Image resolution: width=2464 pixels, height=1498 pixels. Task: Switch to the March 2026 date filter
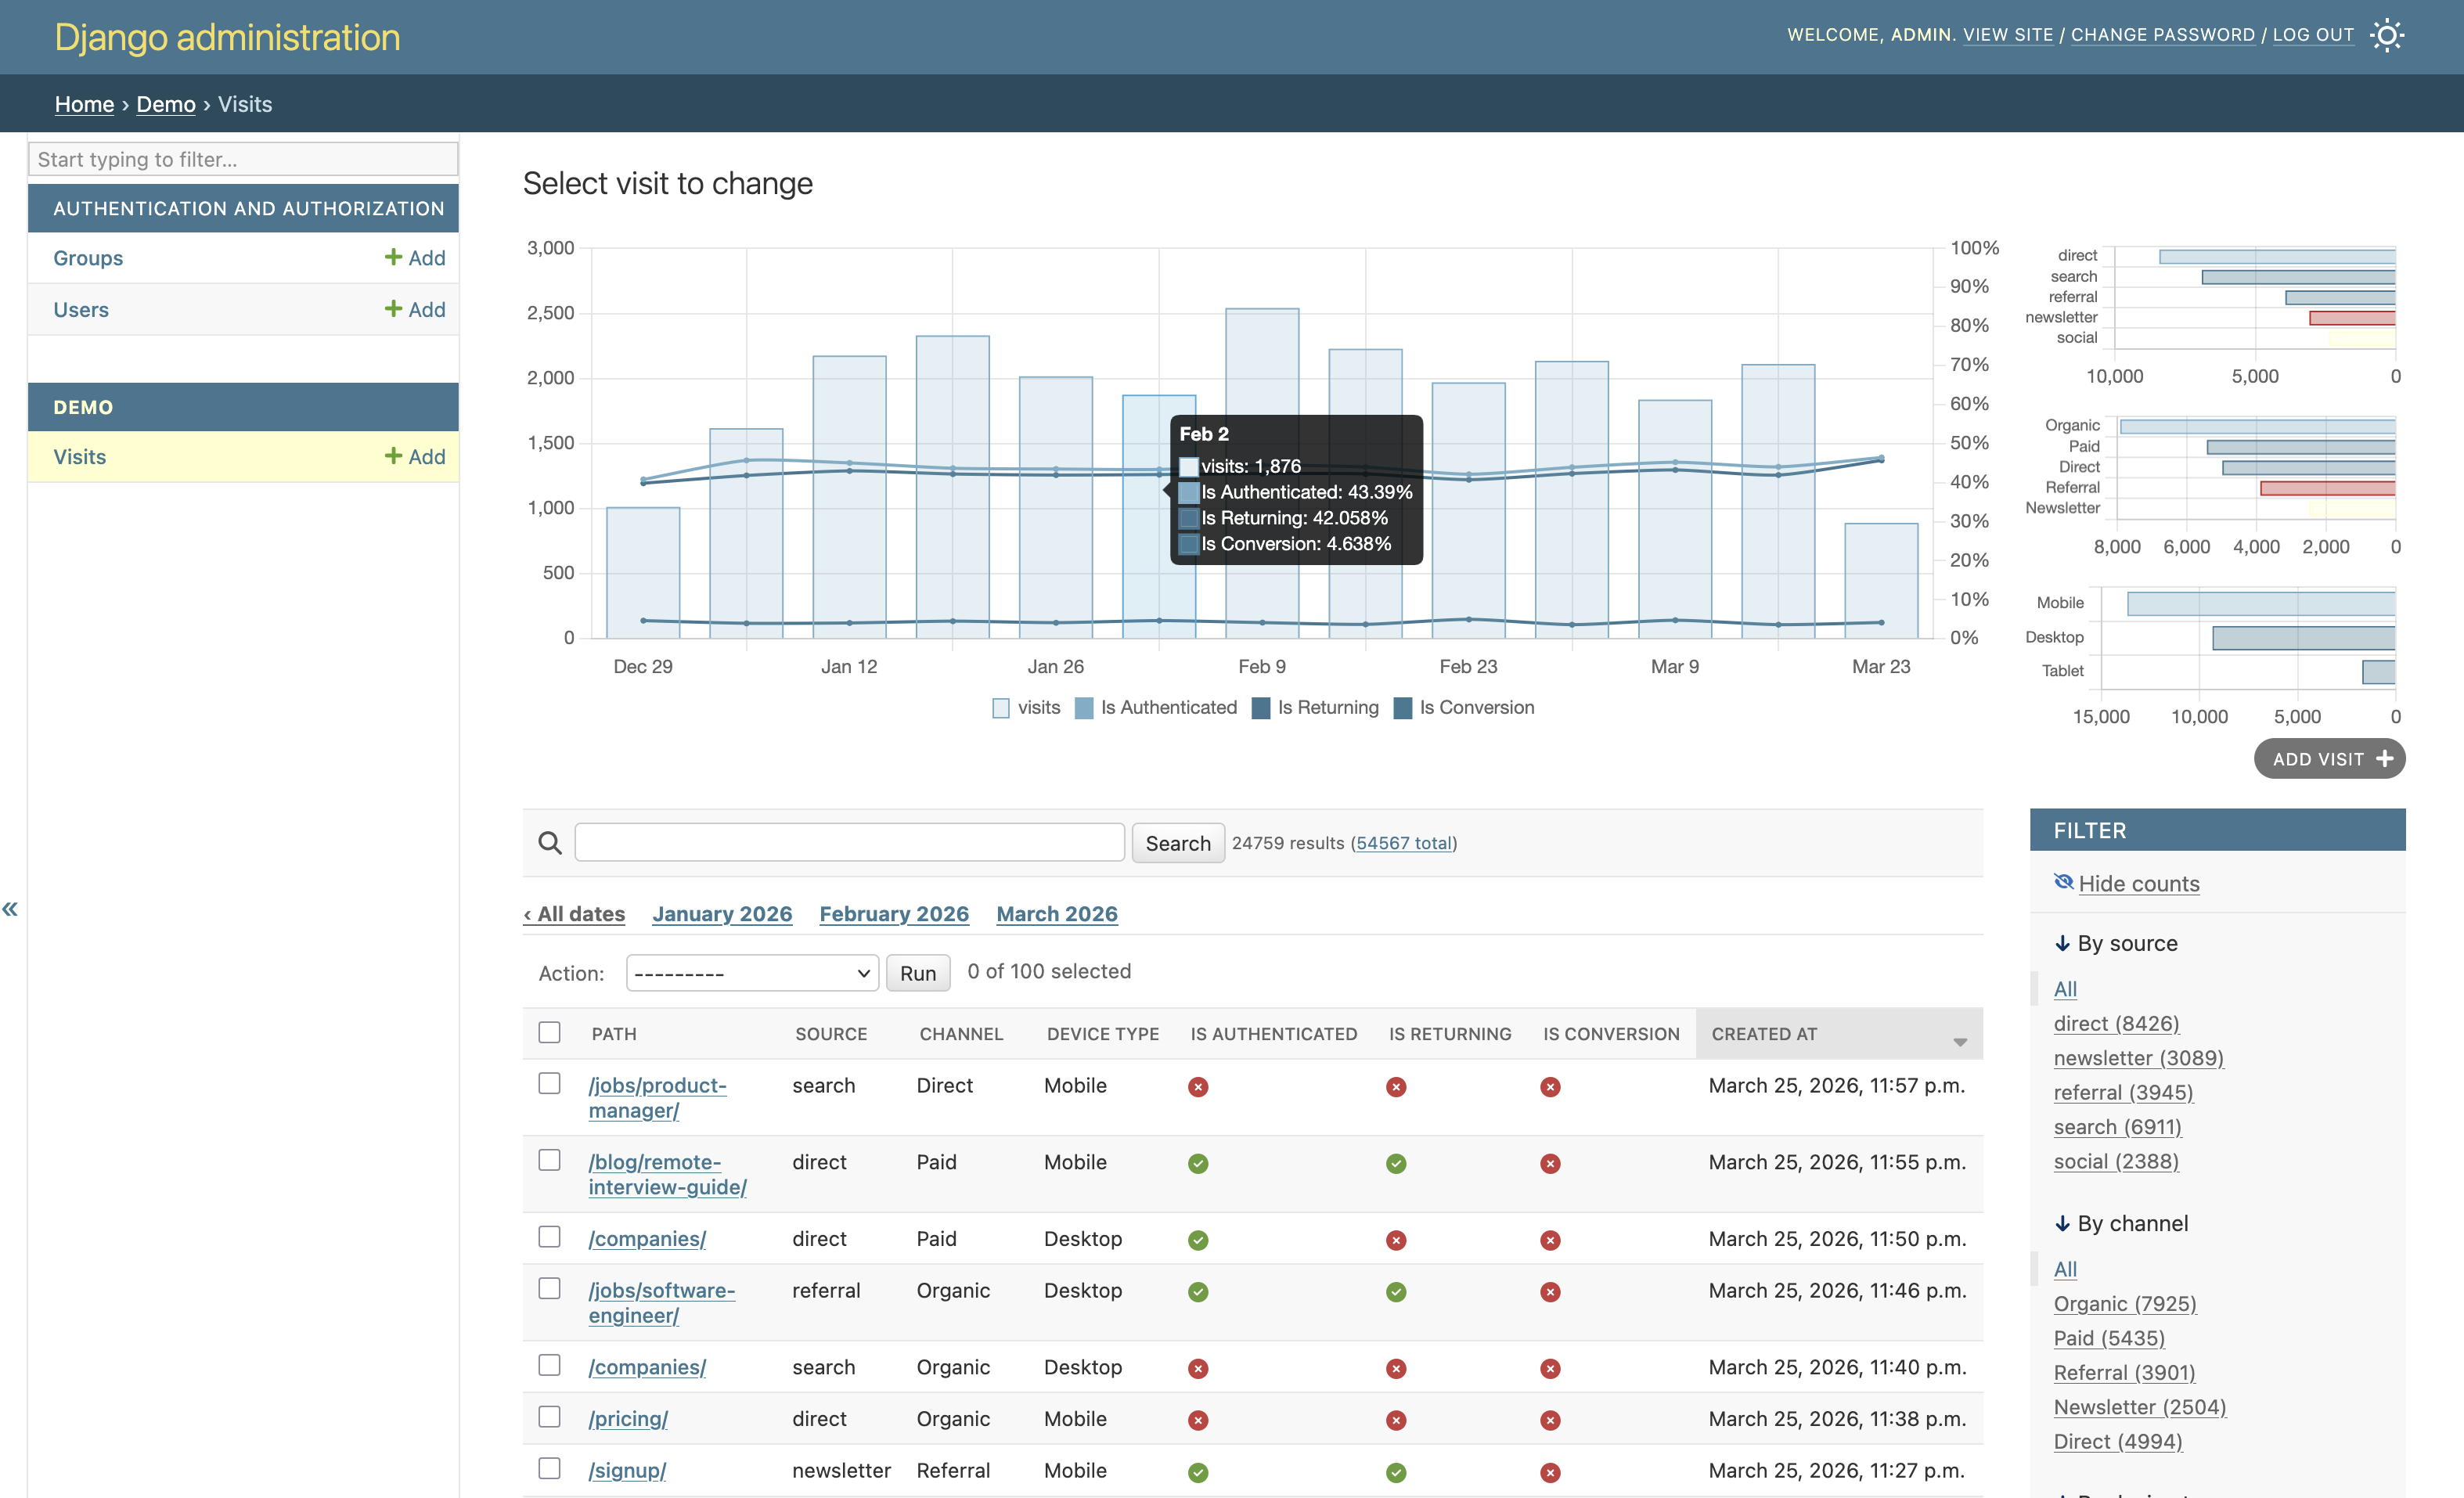tap(1056, 913)
